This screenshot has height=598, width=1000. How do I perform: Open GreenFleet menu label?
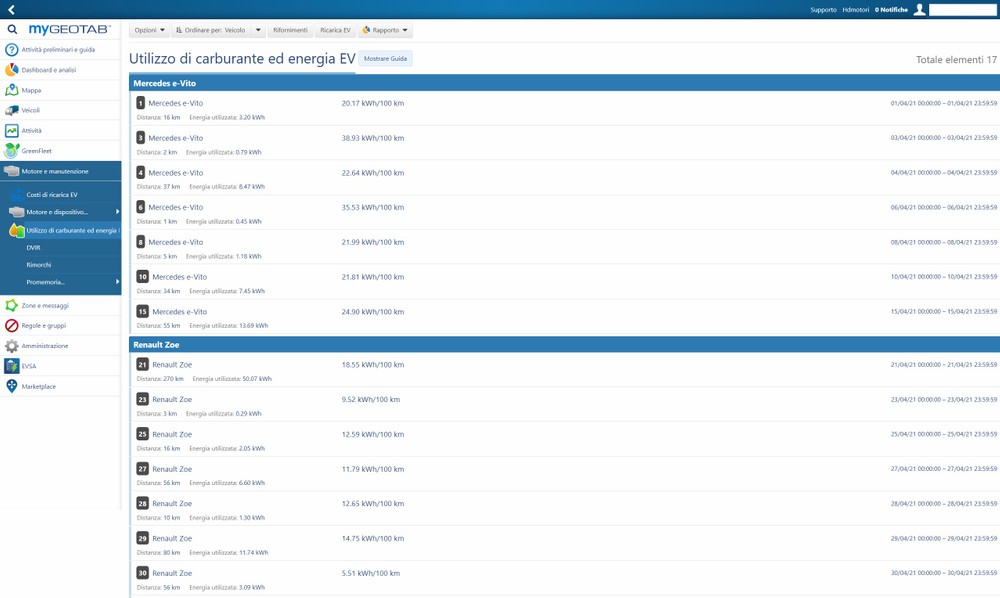click(36, 151)
